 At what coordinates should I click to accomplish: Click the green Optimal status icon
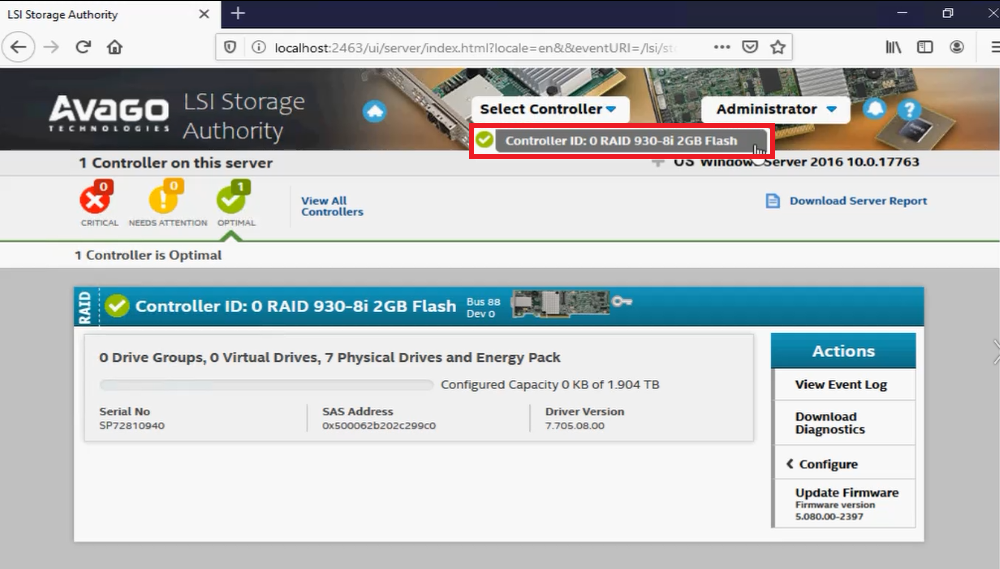[x=231, y=201]
